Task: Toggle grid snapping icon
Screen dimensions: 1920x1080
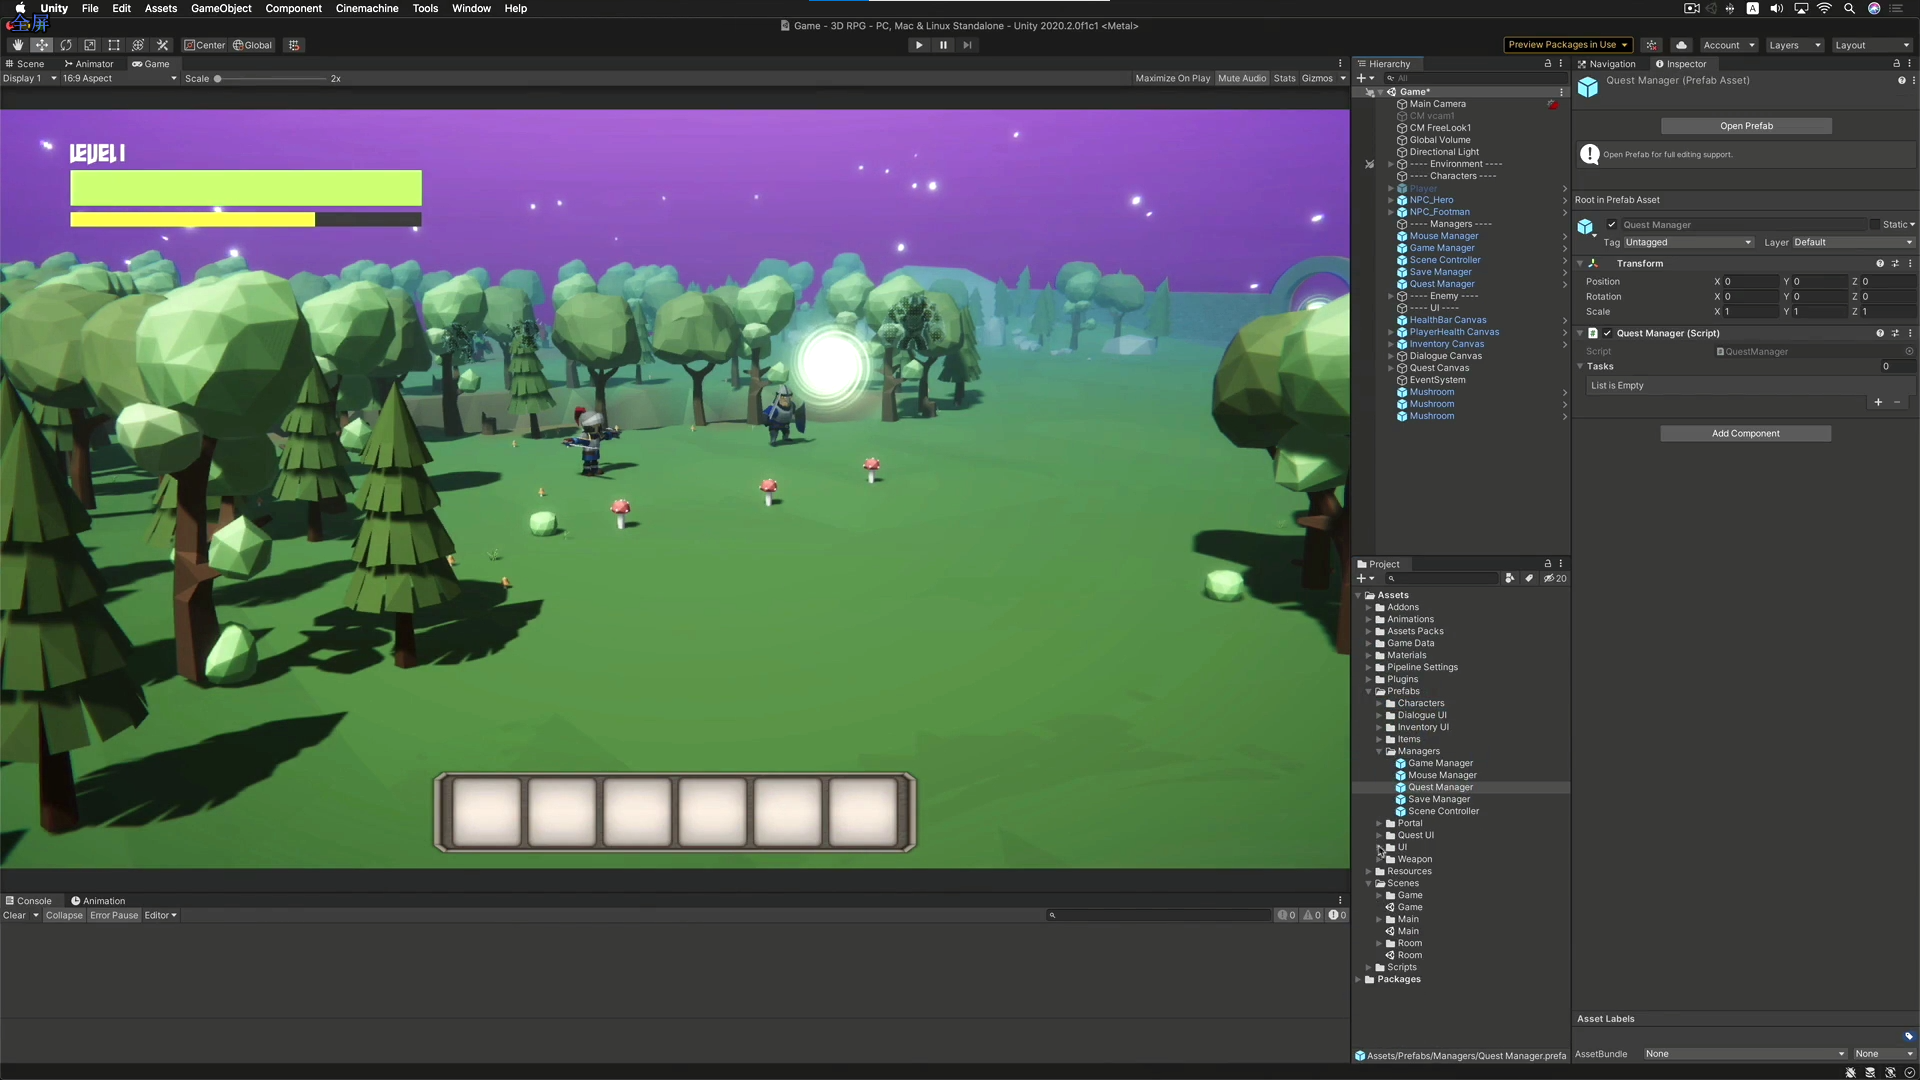Action: click(294, 45)
